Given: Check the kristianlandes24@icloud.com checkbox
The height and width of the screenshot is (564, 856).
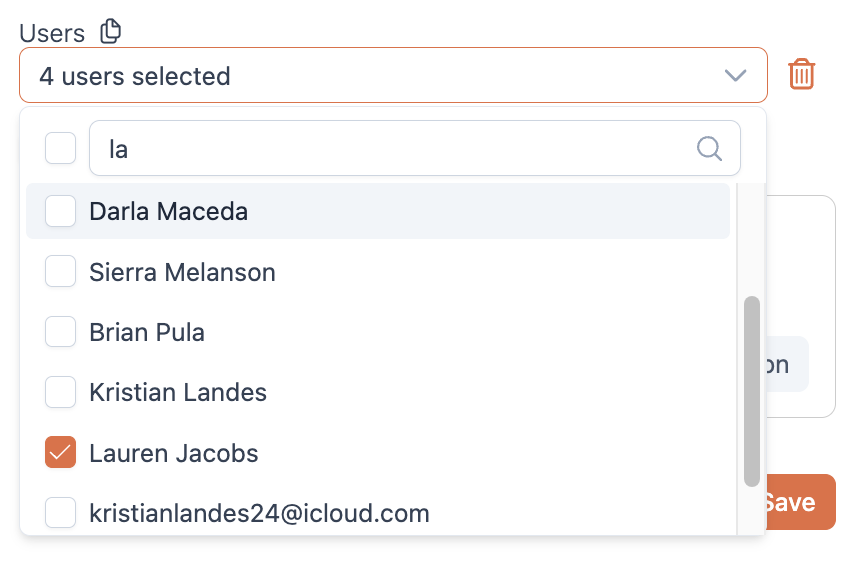Looking at the screenshot, I should click(x=61, y=513).
